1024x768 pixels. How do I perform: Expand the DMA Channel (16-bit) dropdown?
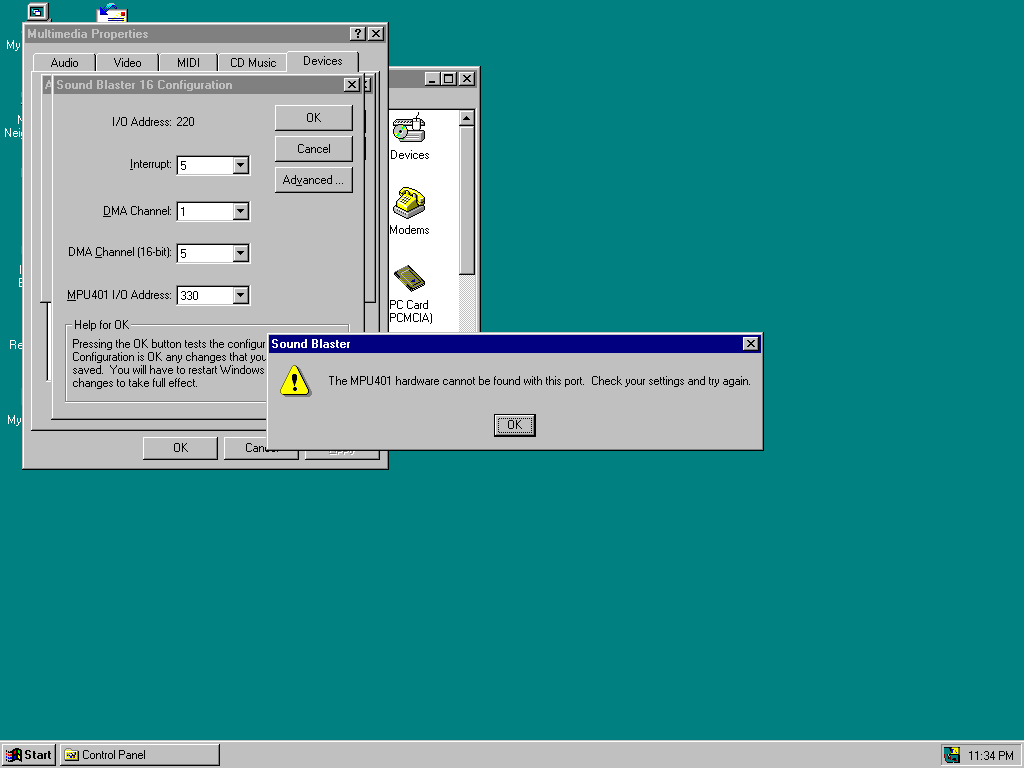click(240, 253)
